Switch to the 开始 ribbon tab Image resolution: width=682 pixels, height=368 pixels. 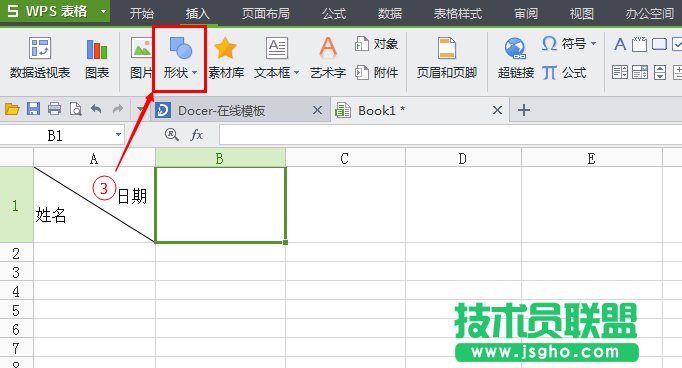pyautogui.click(x=142, y=13)
